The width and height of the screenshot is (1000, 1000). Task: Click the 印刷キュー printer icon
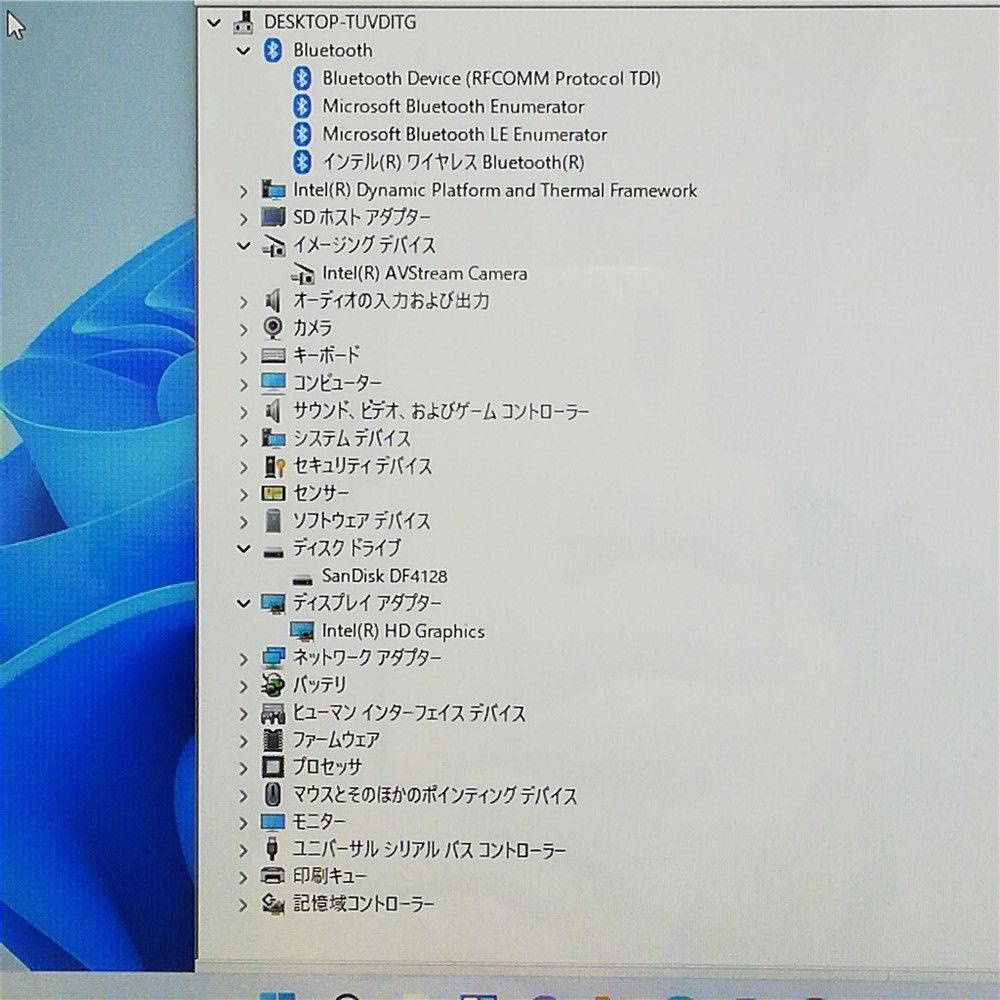click(273, 876)
